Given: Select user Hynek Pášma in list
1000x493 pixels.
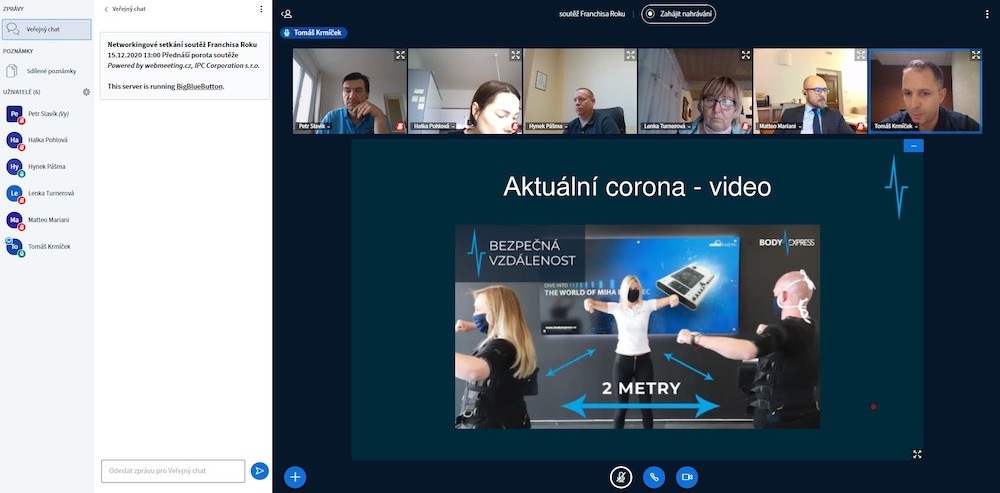Looking at the screenshot, I should [x=46, y=166].
